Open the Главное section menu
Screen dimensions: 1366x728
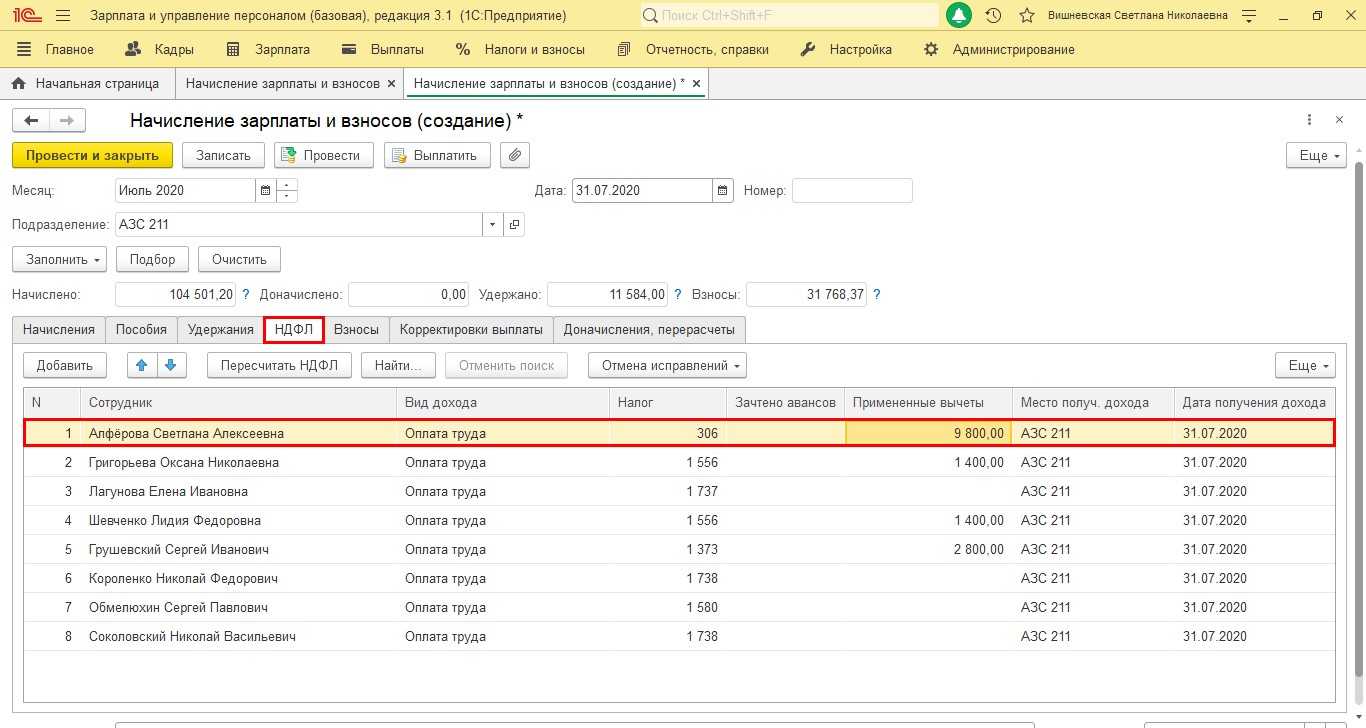click(56, 49)
